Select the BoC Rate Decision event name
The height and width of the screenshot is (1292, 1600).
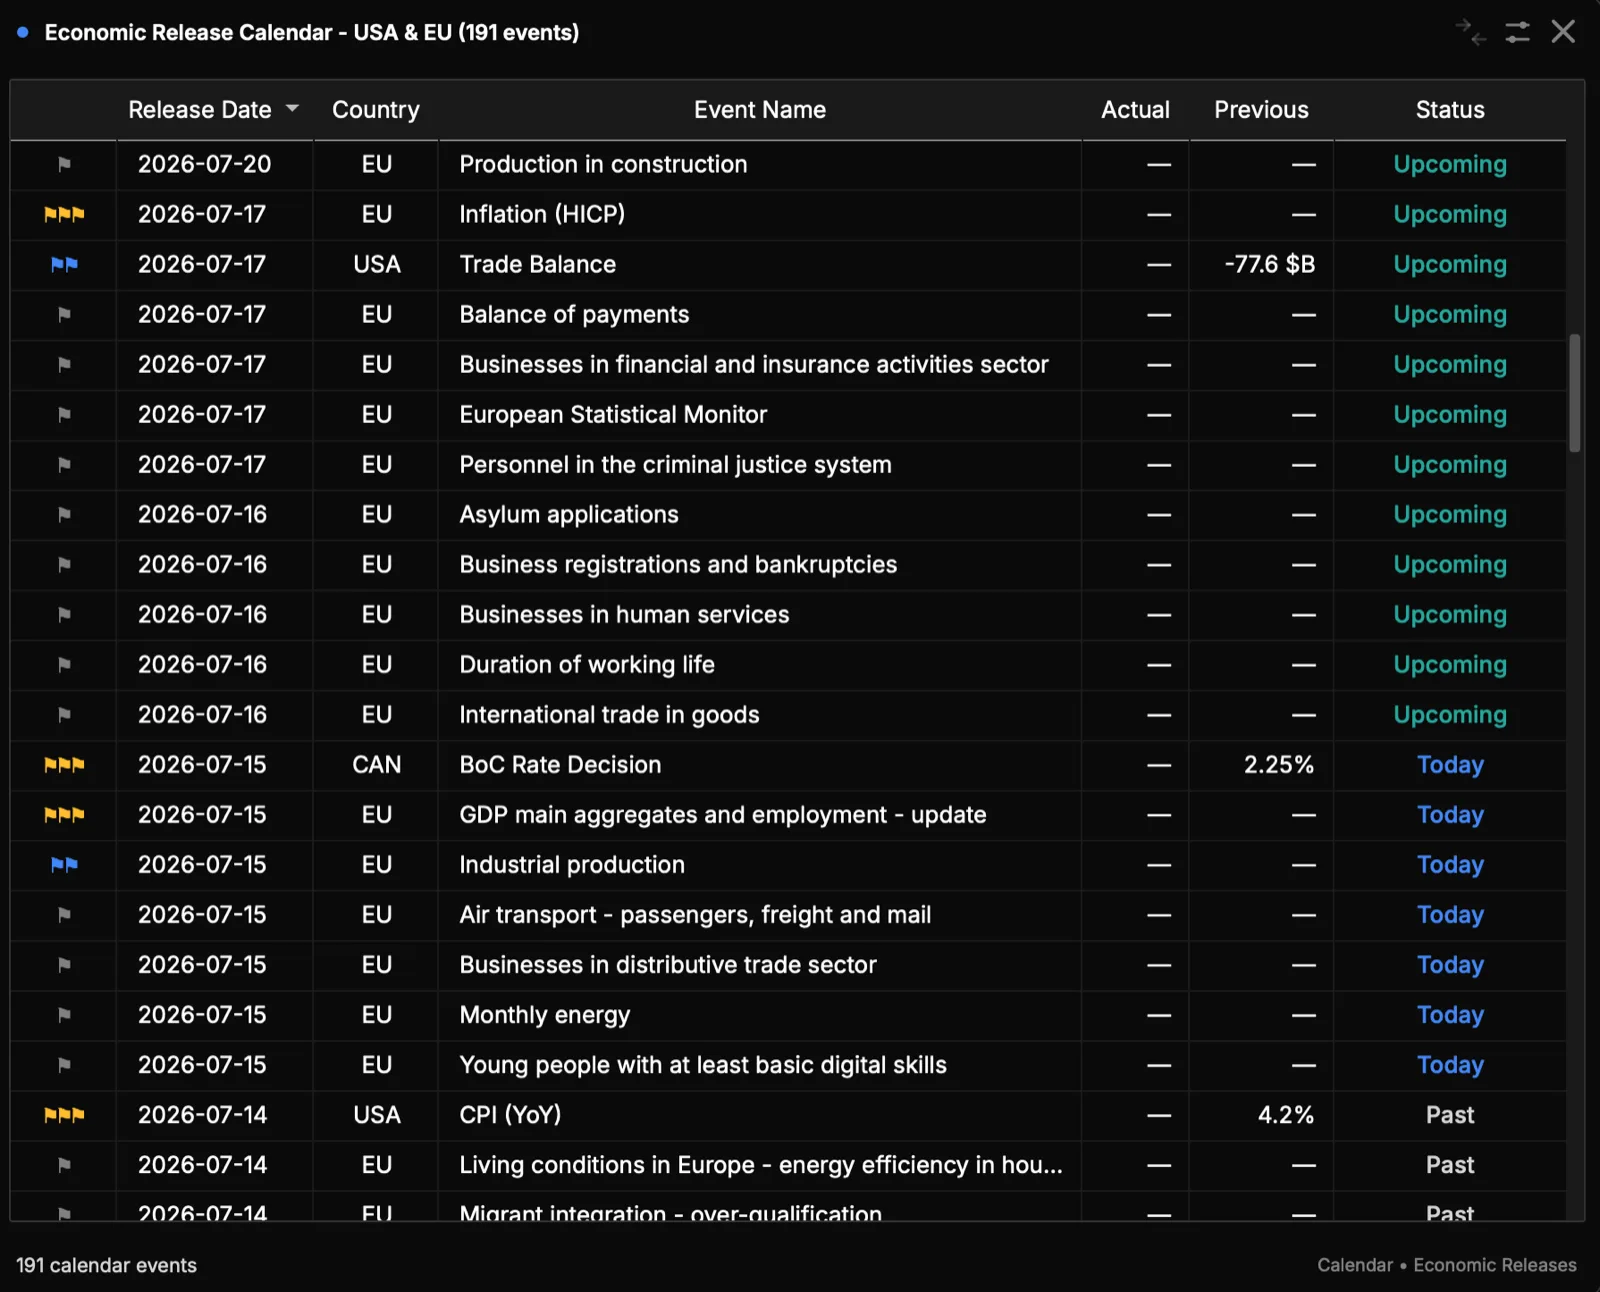click(x=560, y=765)
